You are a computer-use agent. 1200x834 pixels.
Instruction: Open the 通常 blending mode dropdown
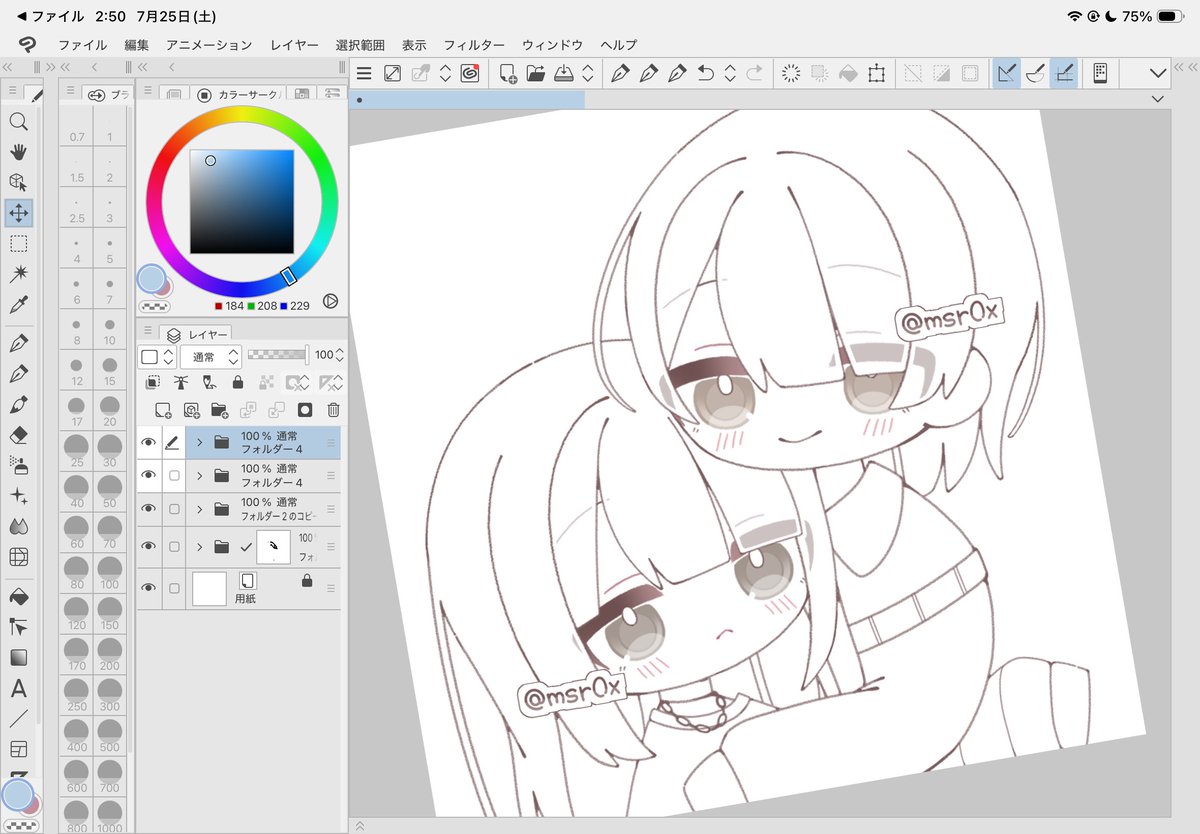pos(211,356)
